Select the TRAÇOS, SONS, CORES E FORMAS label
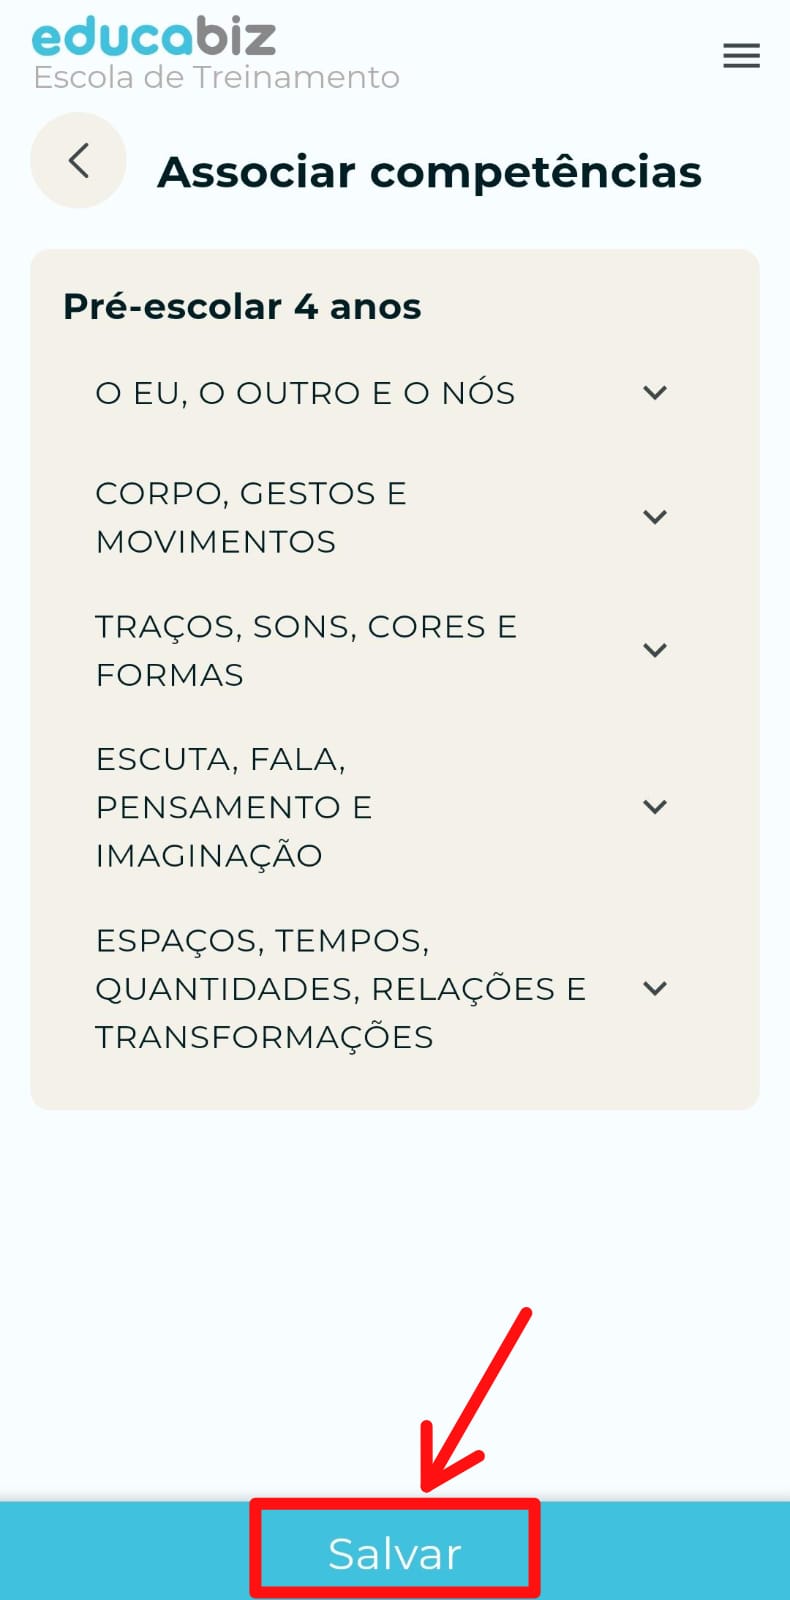 click(x=305, y=650)
